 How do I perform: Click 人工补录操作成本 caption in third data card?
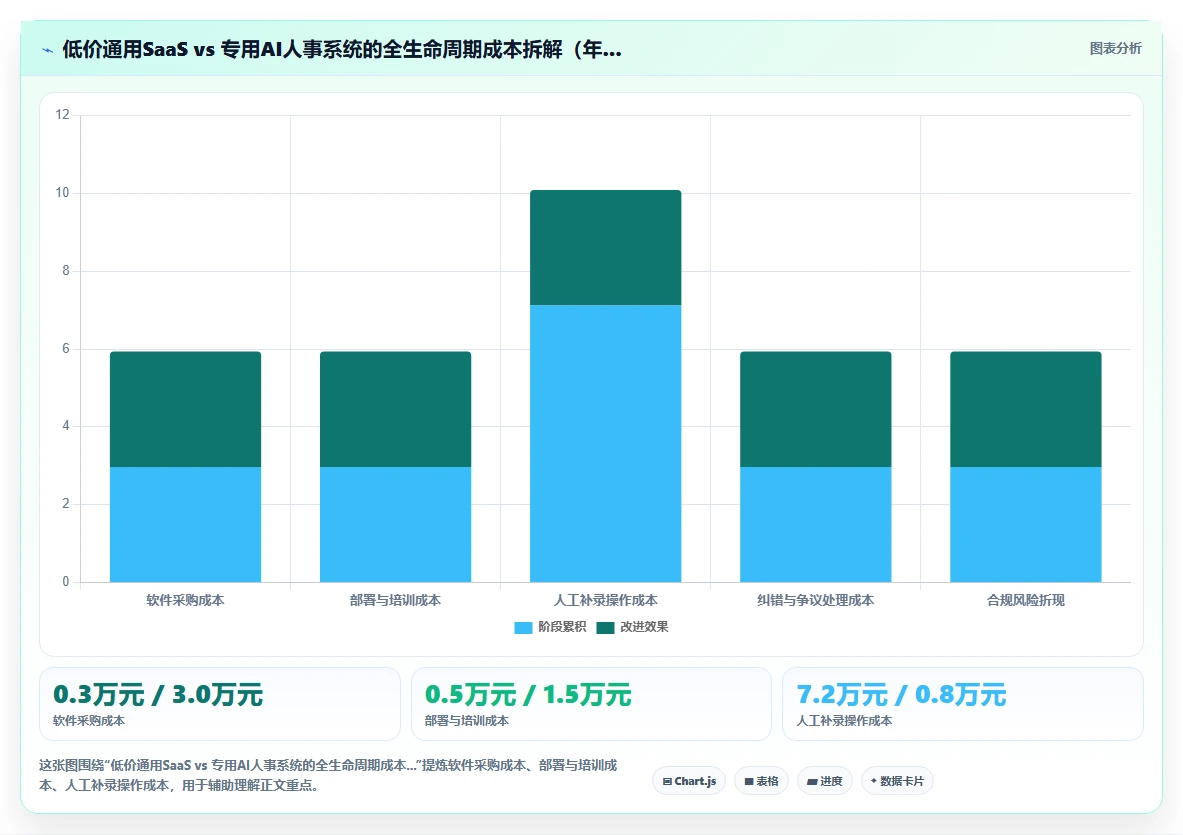tap(844, 720)
